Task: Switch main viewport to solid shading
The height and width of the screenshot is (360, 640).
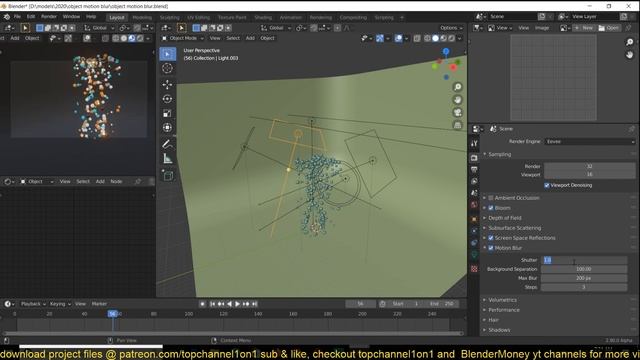Action: [x=436, y=38]
